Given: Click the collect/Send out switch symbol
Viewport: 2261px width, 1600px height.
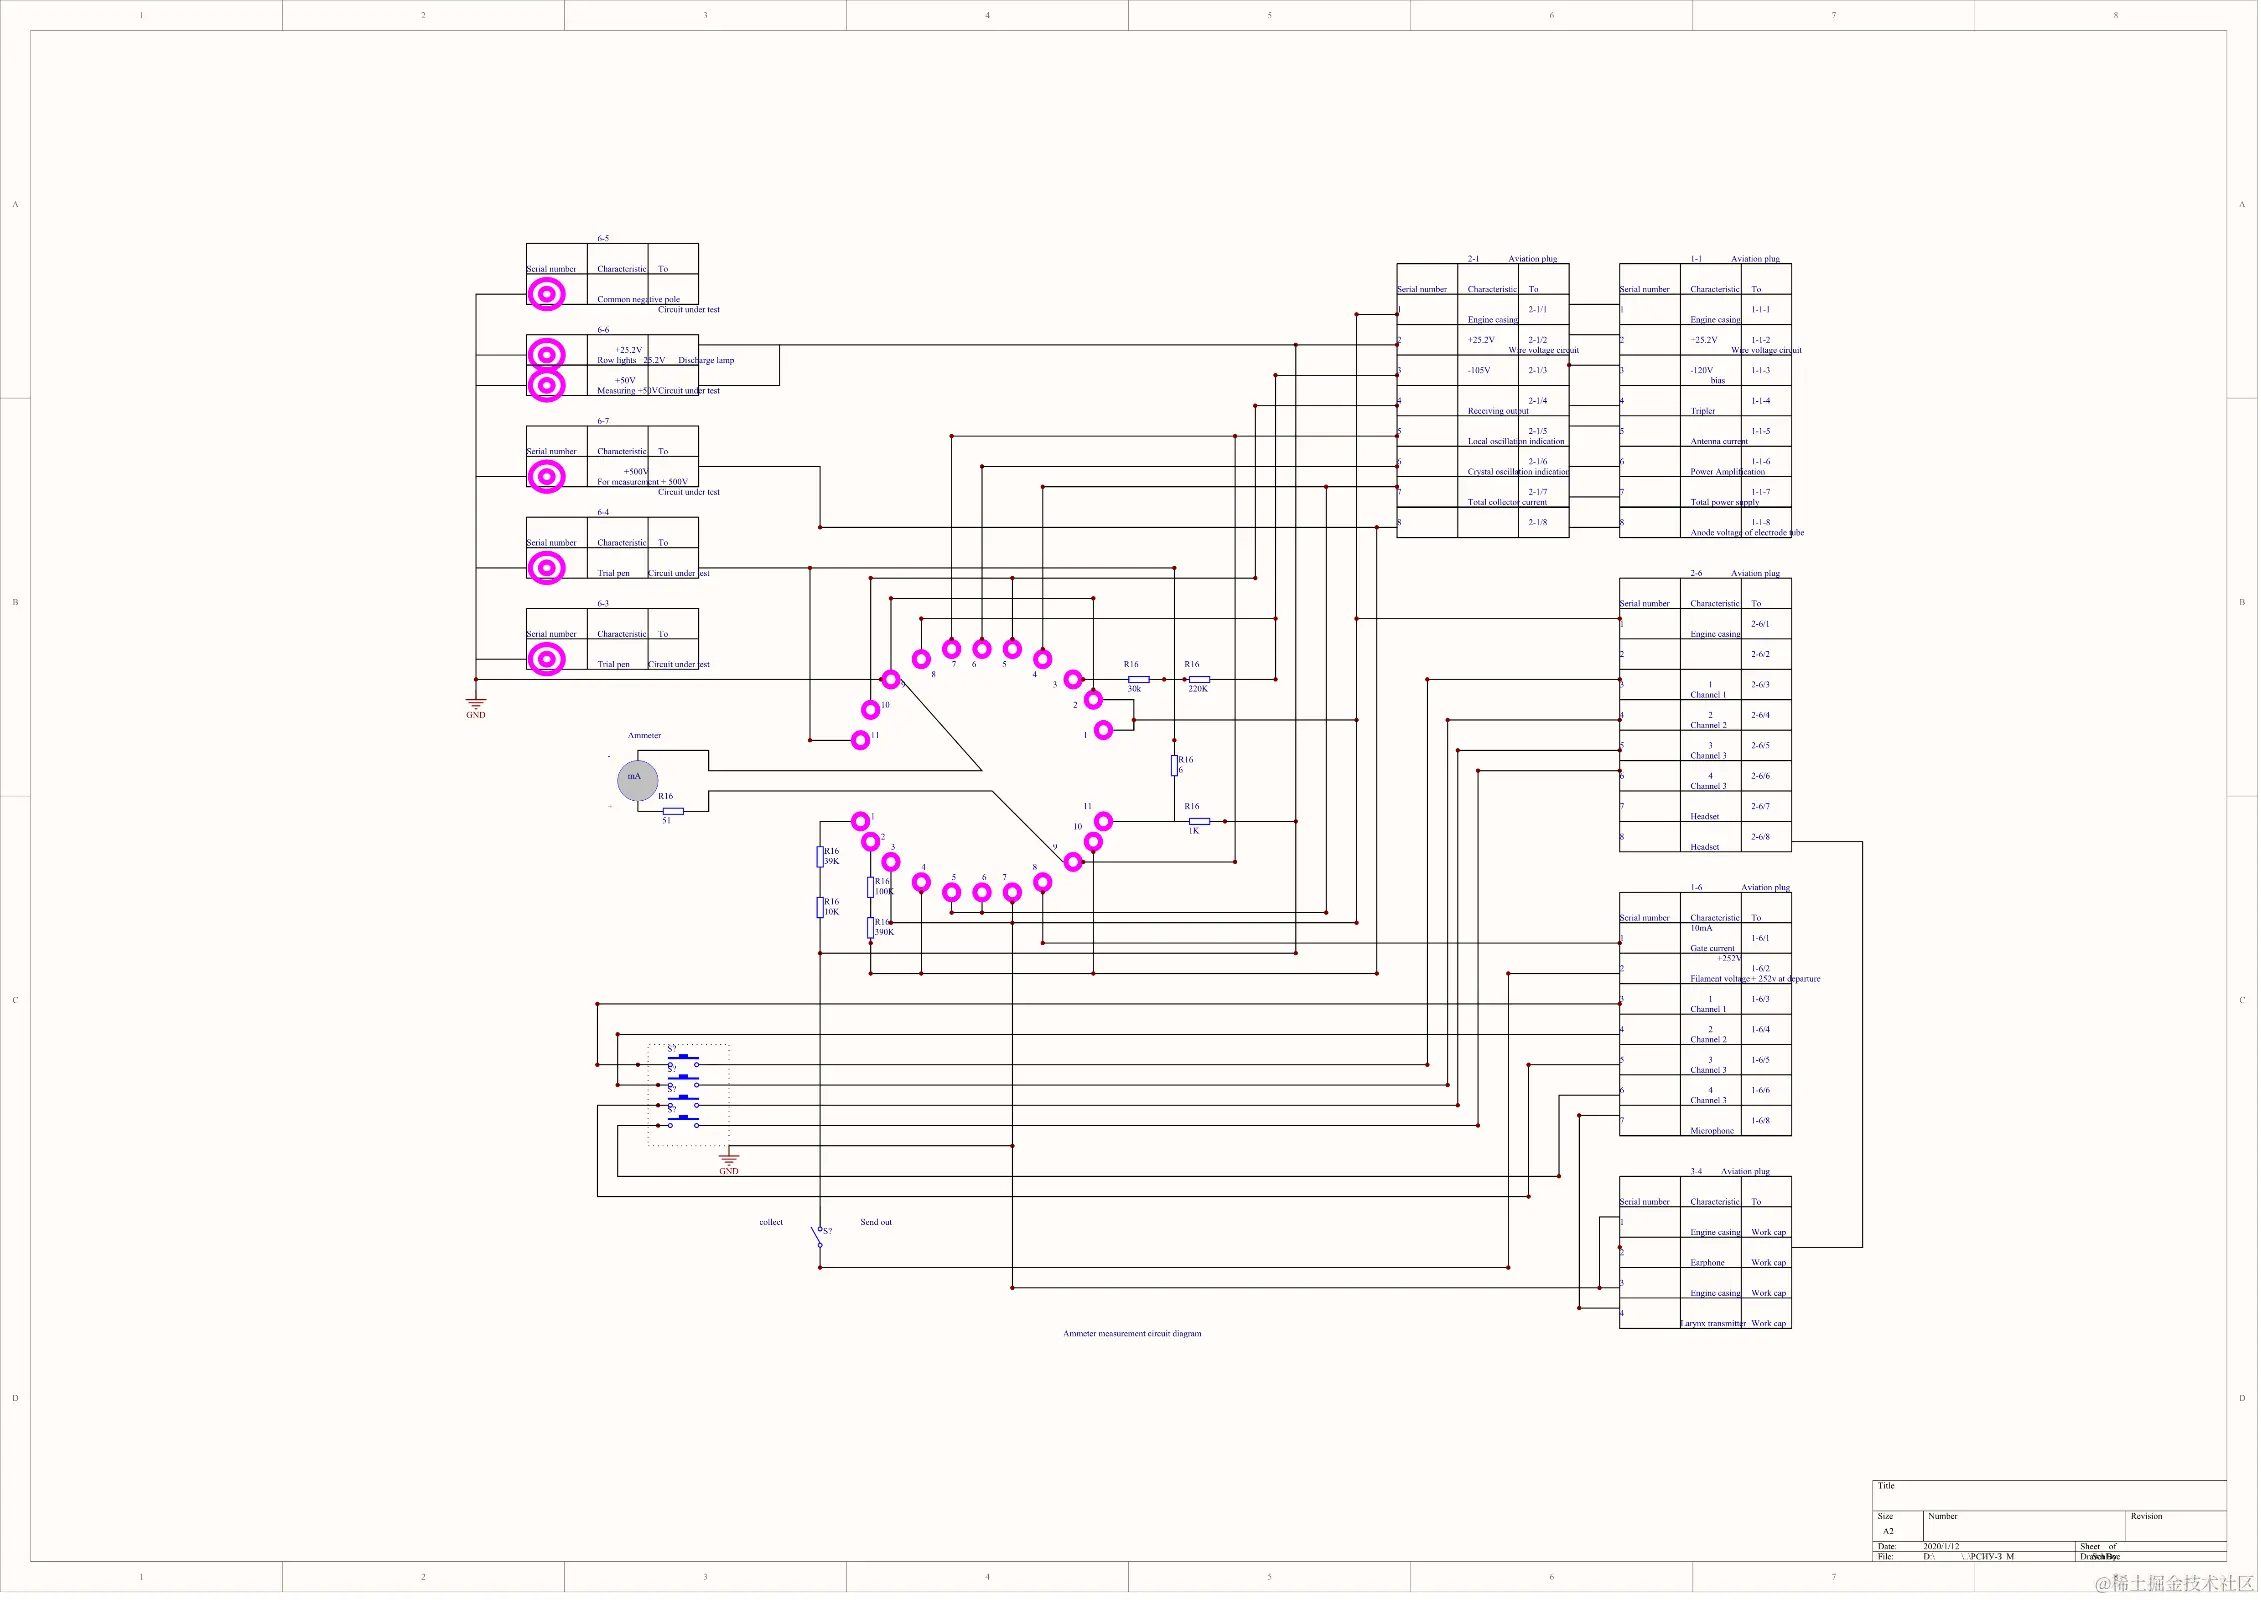Looking at the screenshot, I should 818,1238.
